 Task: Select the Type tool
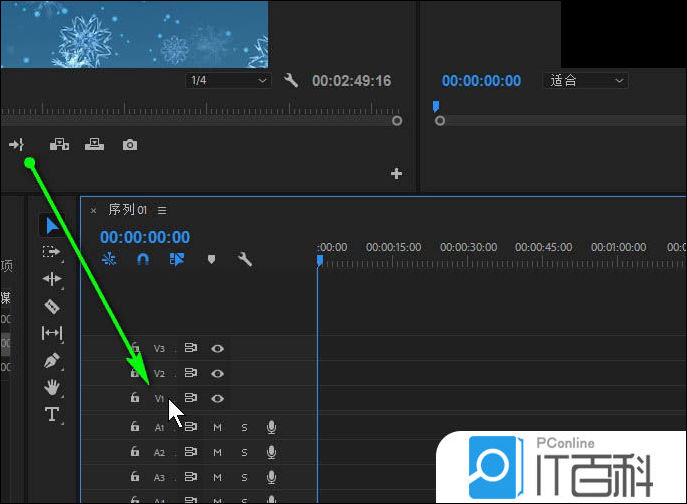point(52,414)
